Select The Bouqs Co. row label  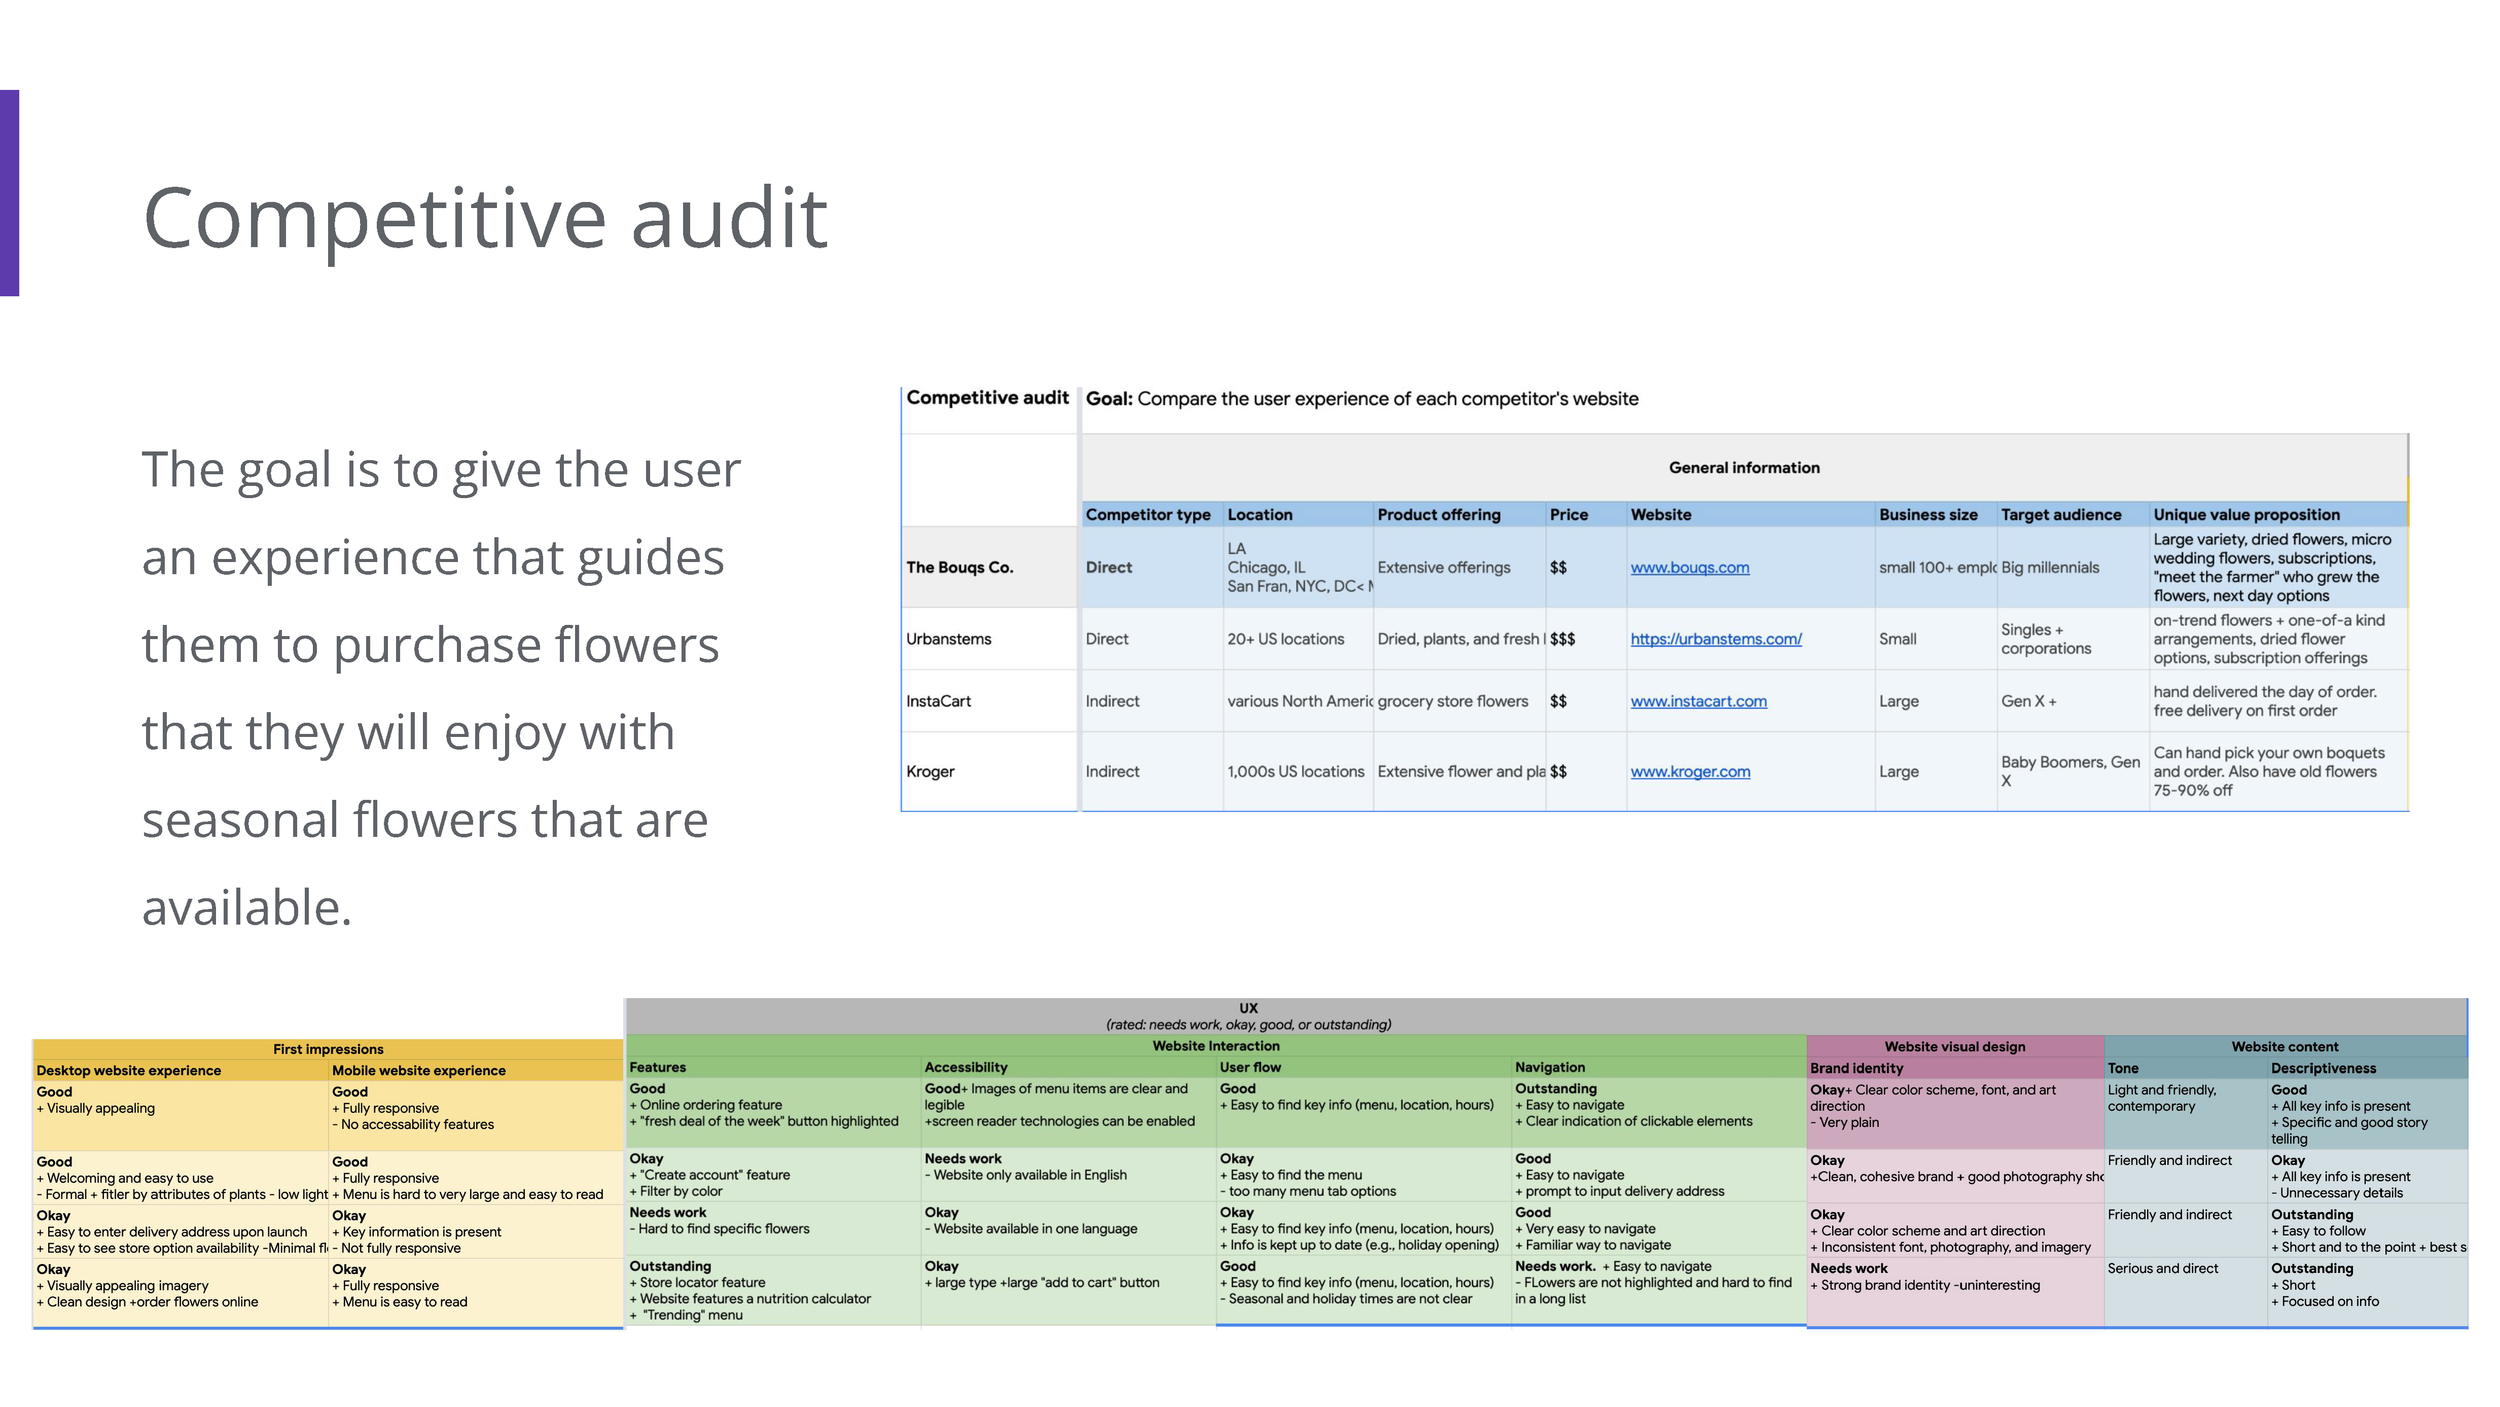click(959, 567)
